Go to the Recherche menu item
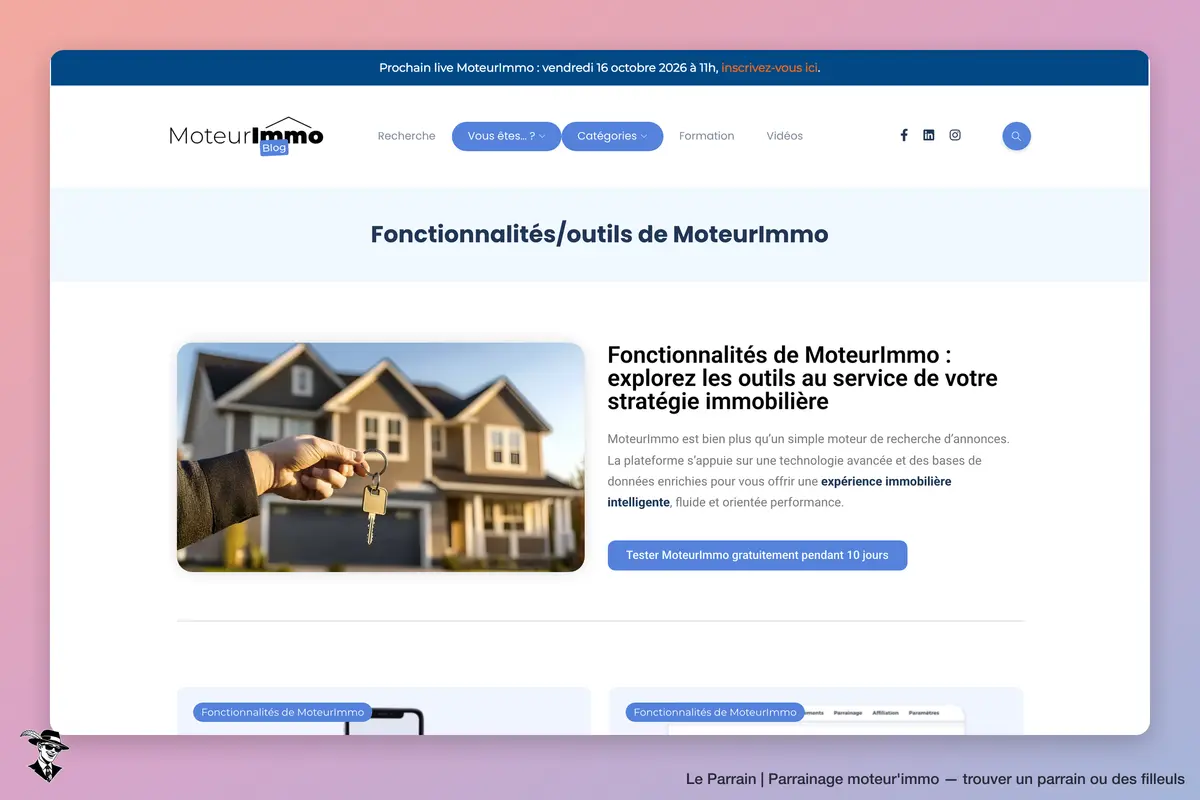 [407, 136]
